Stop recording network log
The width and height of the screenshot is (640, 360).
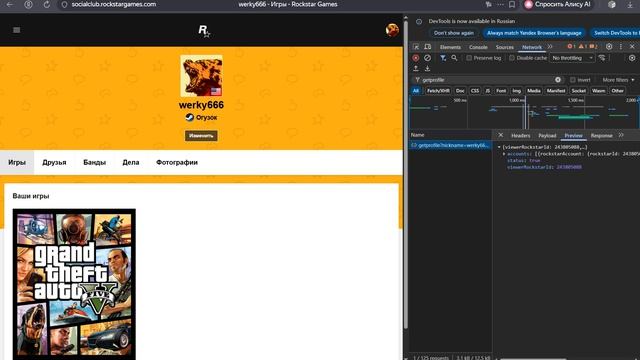point(416,58)
